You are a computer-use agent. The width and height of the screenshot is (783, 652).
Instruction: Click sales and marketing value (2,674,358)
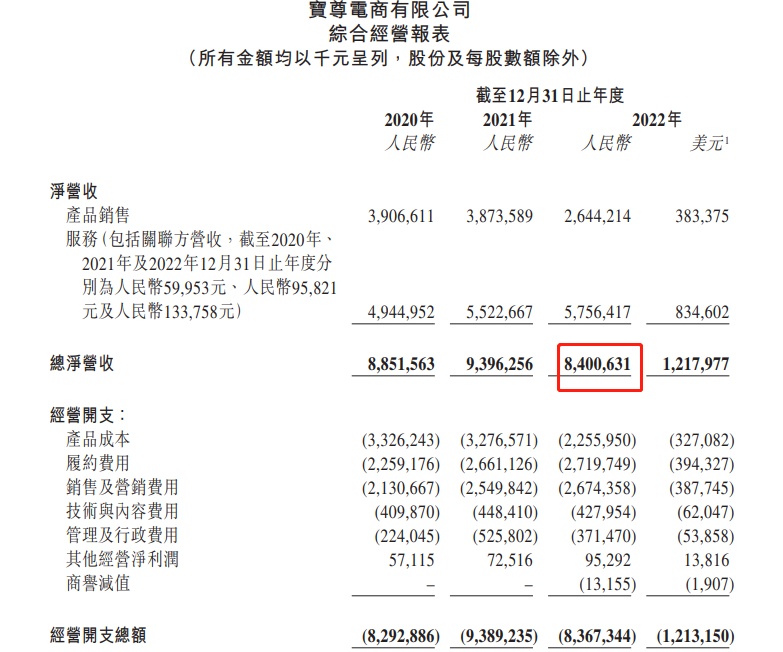click(x=597, y=488)
